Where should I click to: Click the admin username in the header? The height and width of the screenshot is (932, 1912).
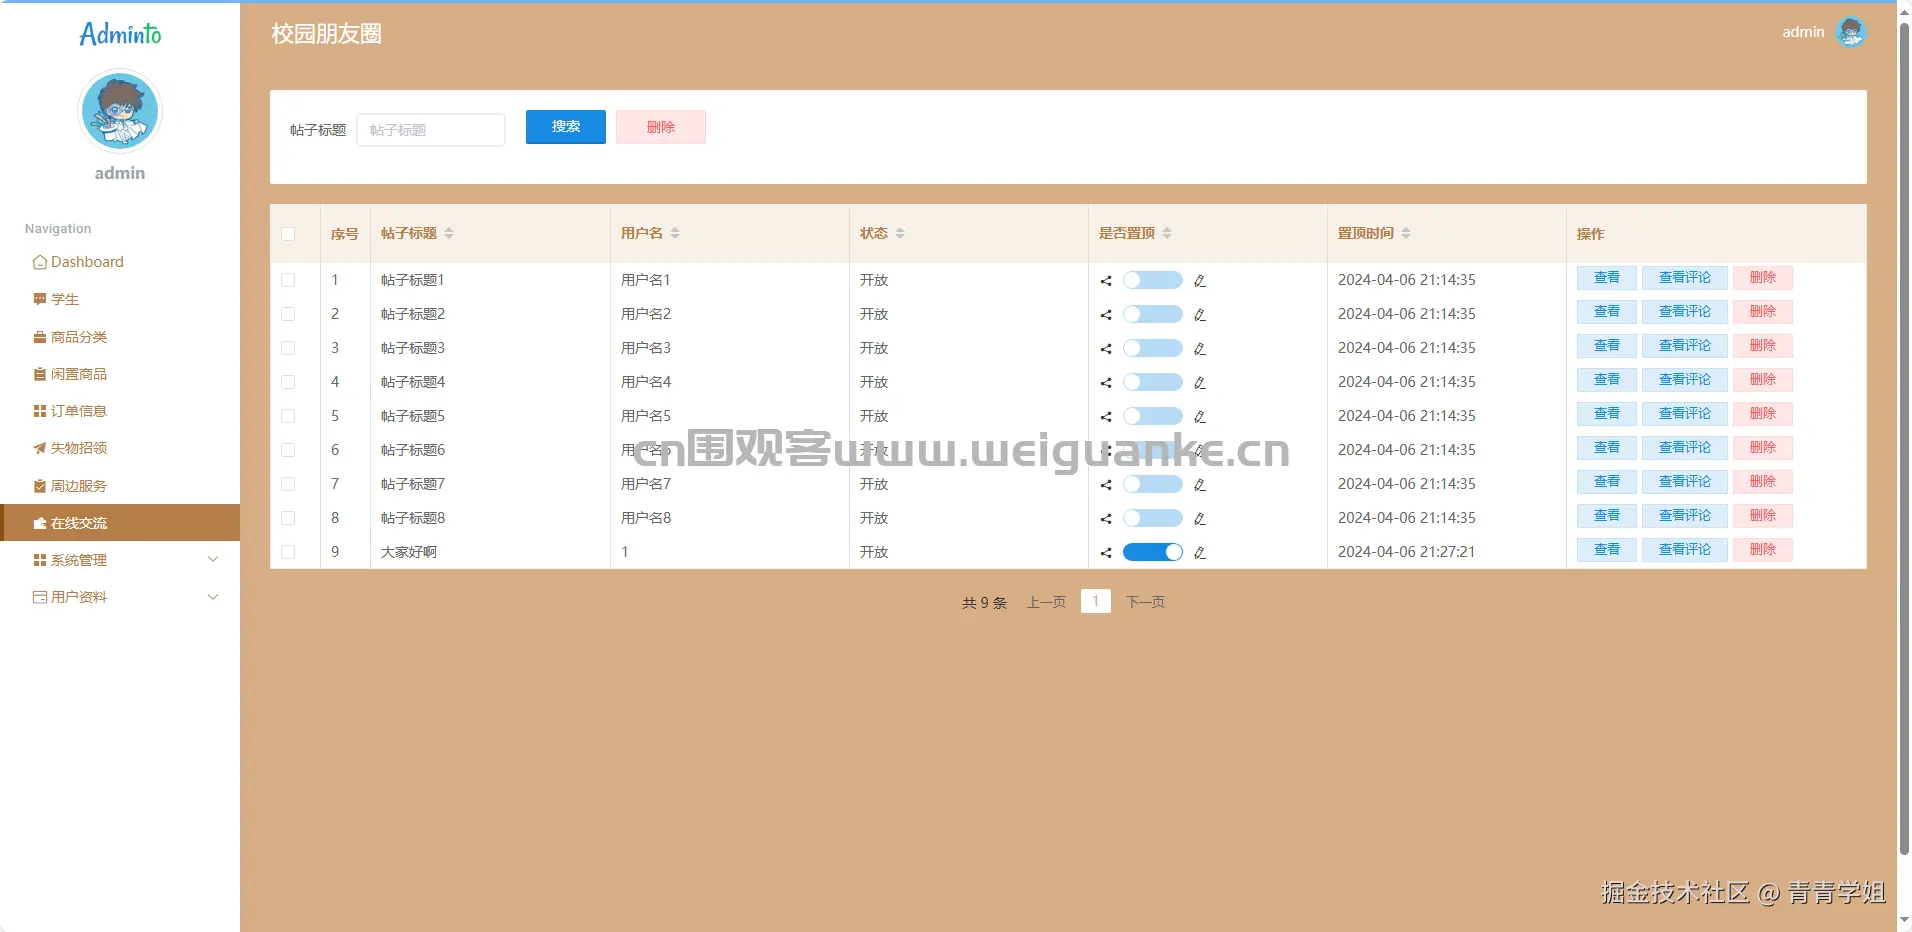tap(1801, 31)
